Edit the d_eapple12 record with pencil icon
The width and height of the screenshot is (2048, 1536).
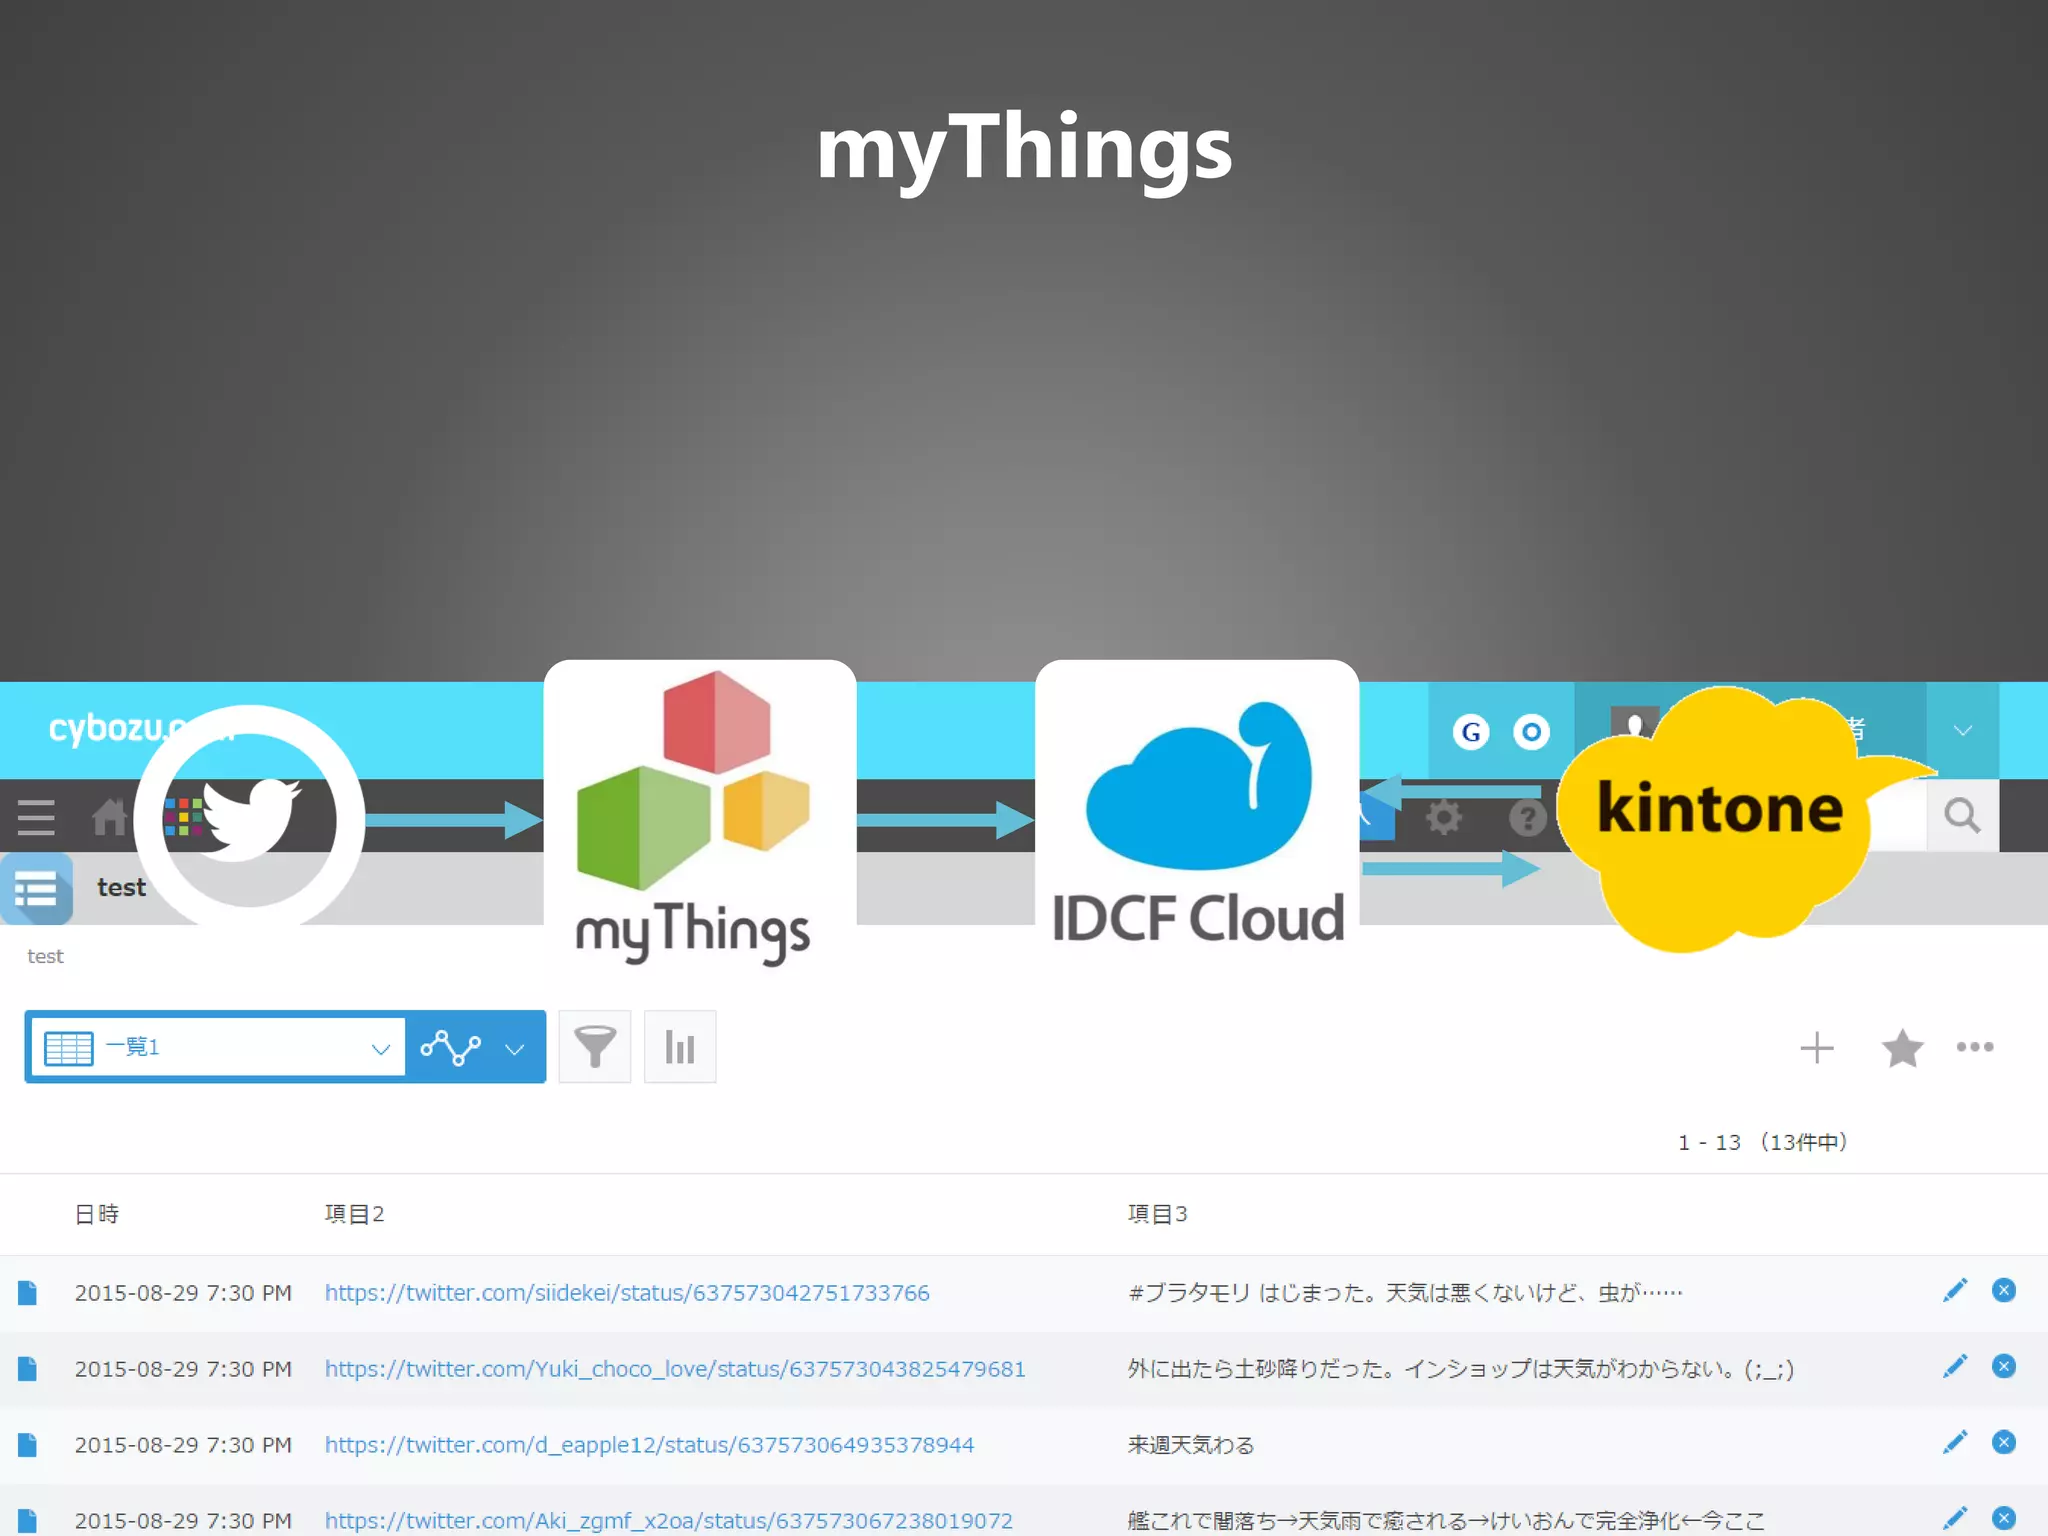[x=1955, y=1442]
